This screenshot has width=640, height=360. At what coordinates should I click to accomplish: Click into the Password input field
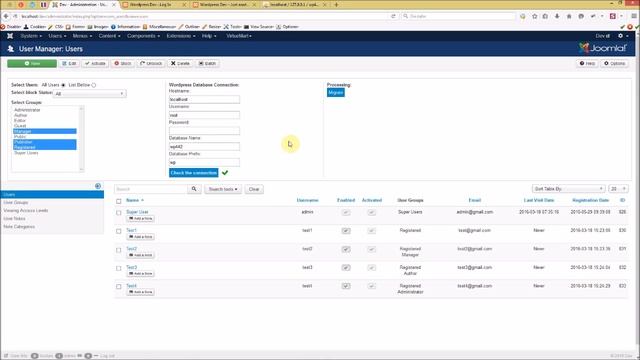[x=204, y=131]
